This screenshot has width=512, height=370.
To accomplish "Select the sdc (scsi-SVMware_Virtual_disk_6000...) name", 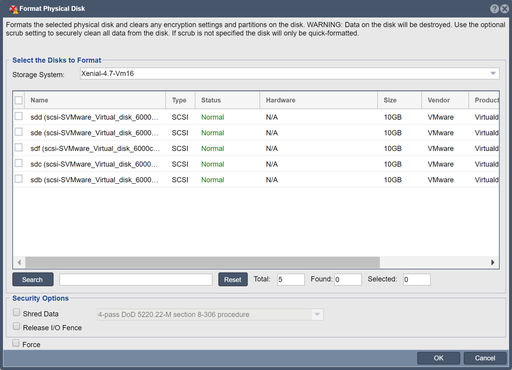I will tap(94, 164).
